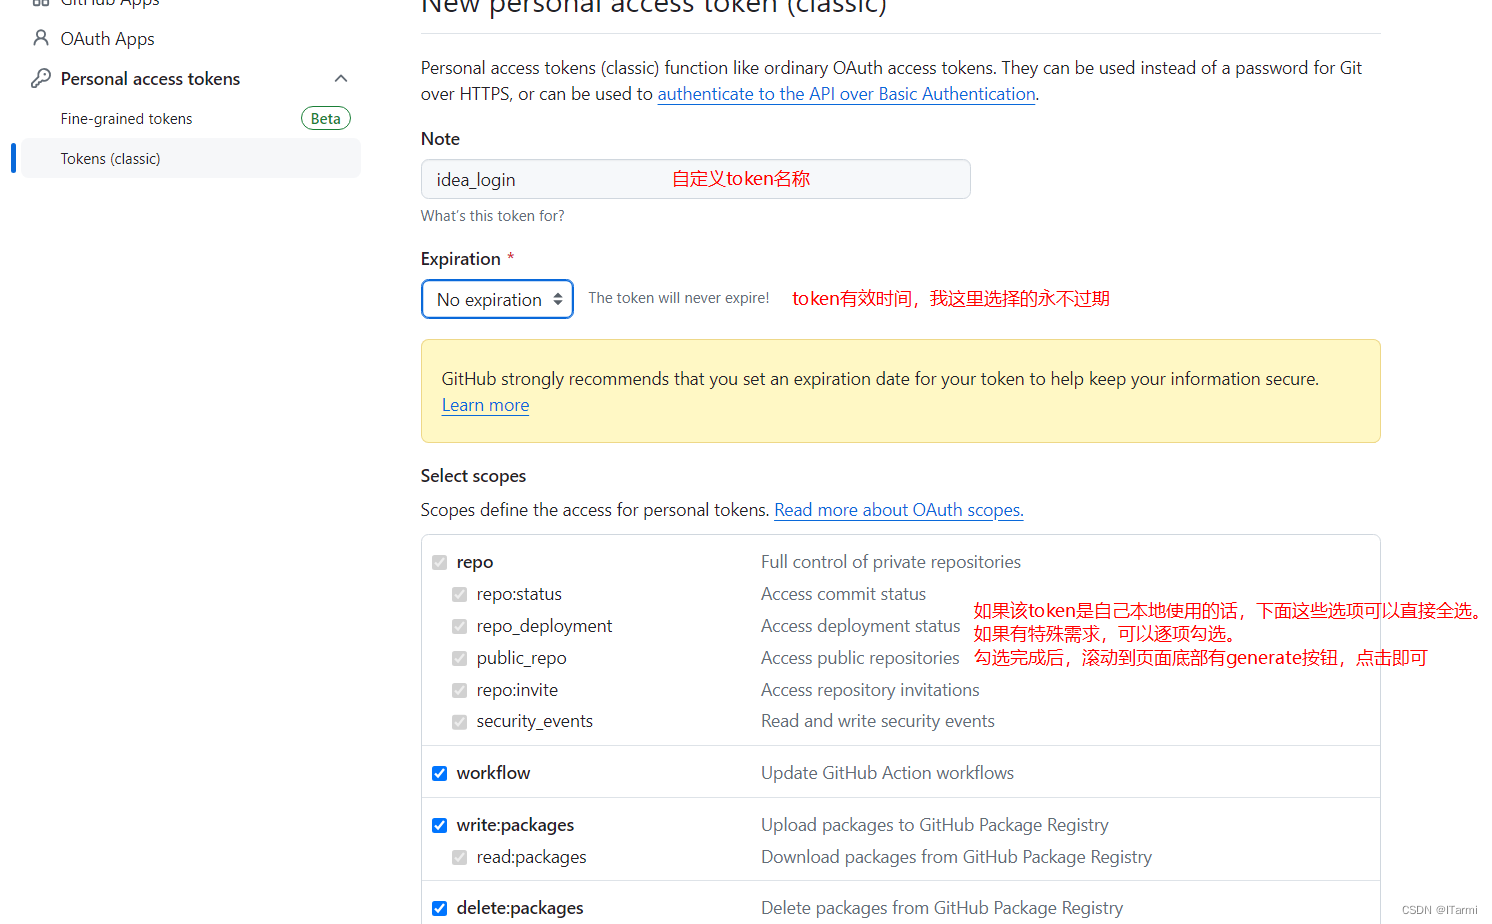Click the 'Expiration' field label

460,259
